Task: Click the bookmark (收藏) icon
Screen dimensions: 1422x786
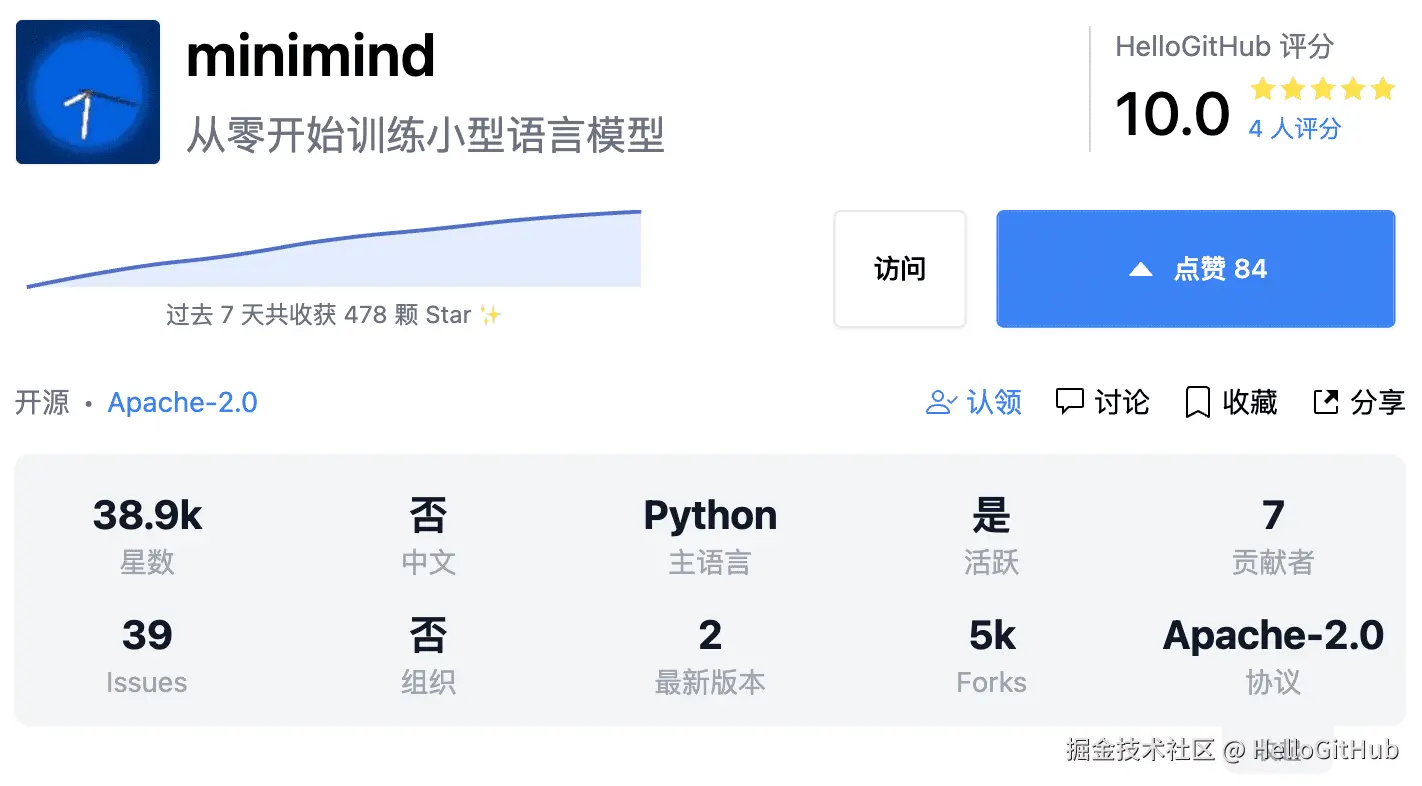Action: (x=1197, y=403)
